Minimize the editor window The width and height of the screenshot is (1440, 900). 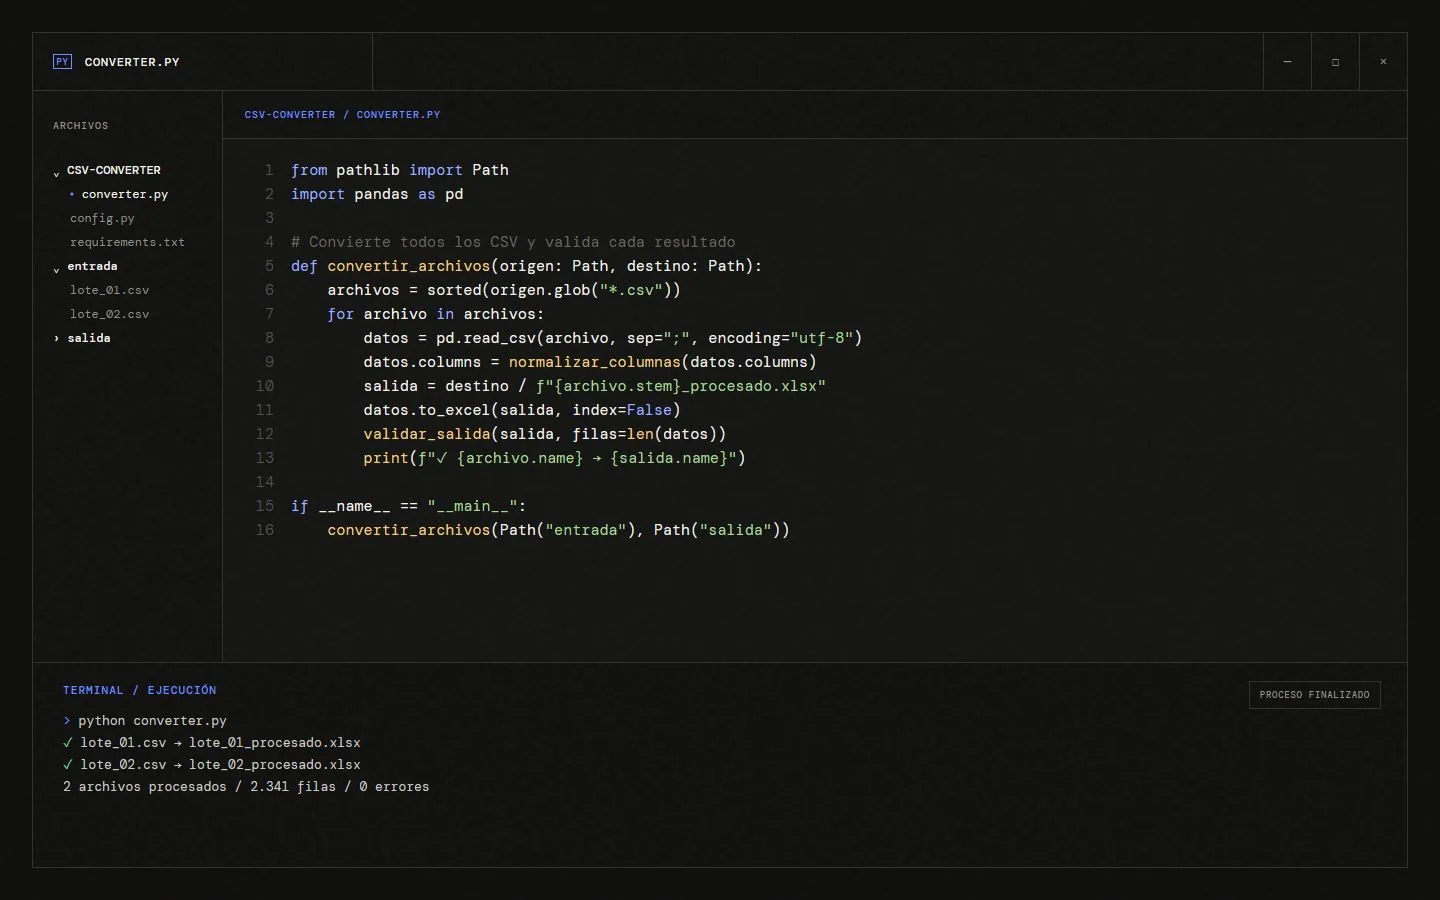[x=1287, y=62]
